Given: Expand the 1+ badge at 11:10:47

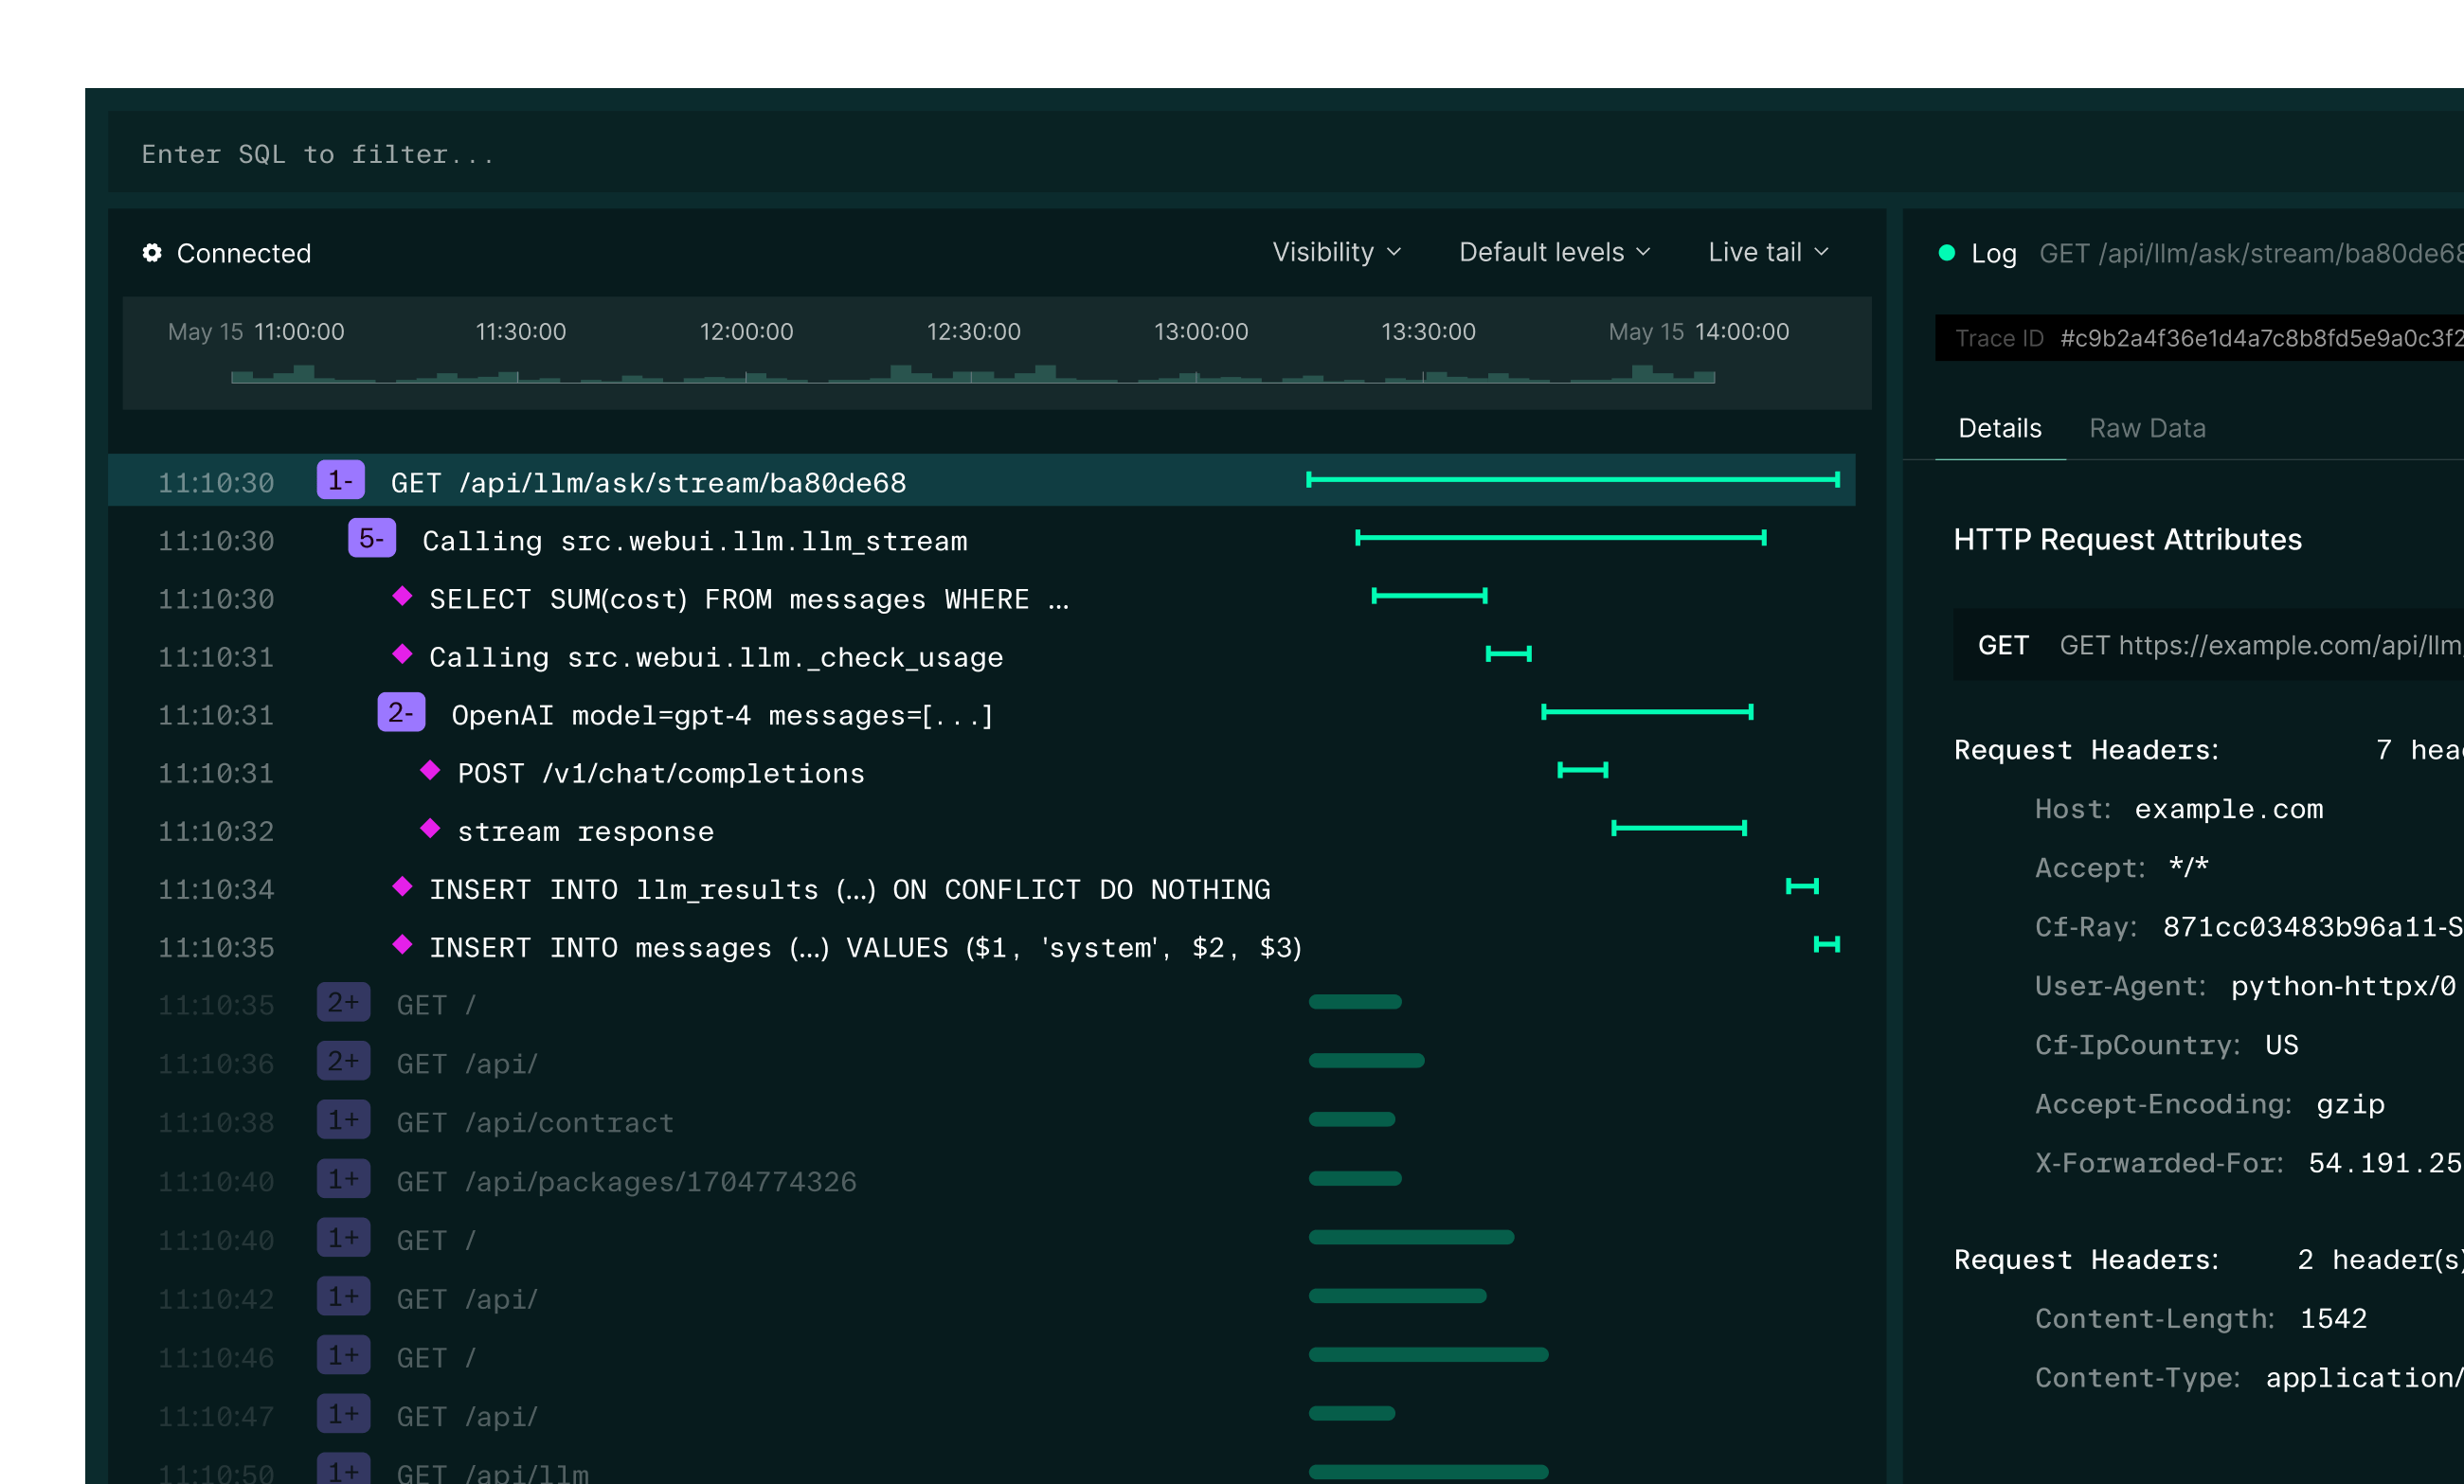Looking at the screenshot, I should pos(343,1414).
